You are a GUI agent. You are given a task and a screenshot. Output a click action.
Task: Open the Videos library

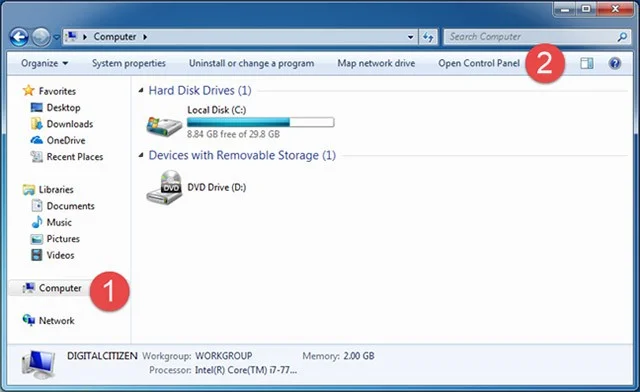tap(60, 255)
